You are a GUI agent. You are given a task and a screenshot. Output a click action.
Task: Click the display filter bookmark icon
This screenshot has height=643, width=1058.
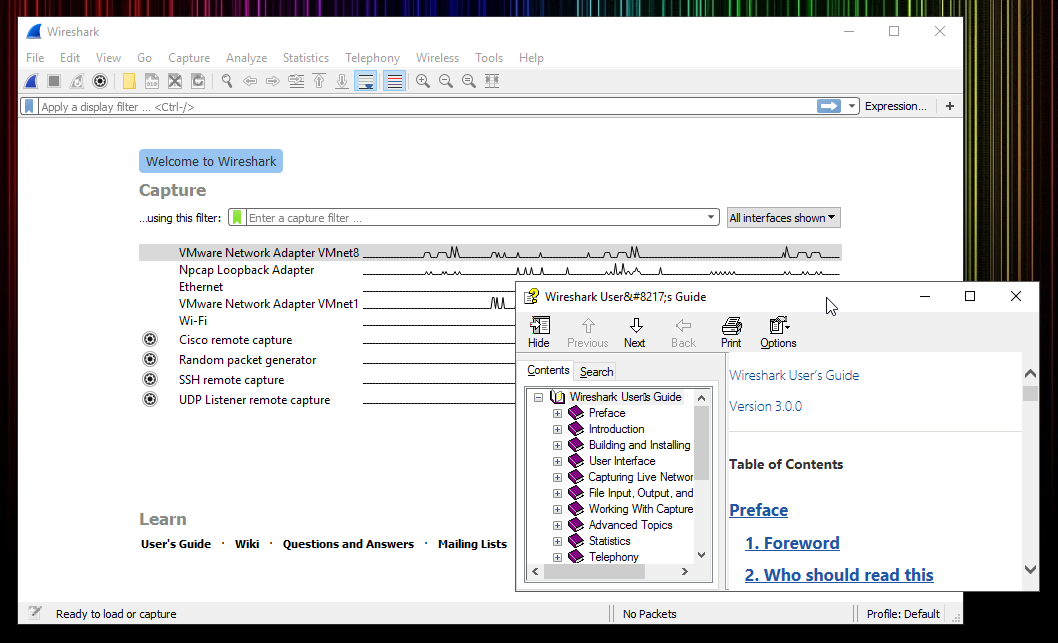29,107
